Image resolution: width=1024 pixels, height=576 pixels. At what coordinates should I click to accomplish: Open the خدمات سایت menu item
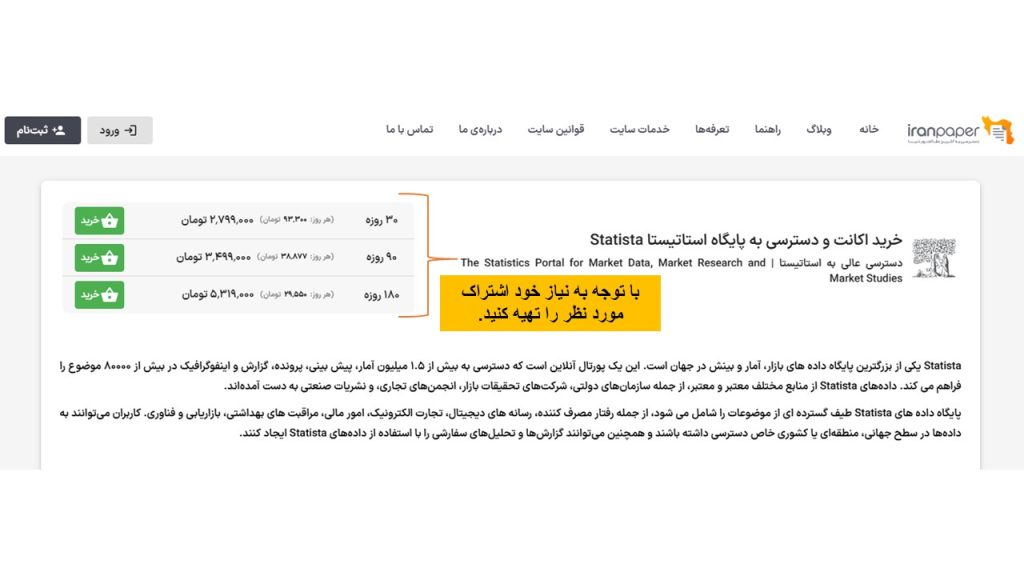[x=639, y=129]
